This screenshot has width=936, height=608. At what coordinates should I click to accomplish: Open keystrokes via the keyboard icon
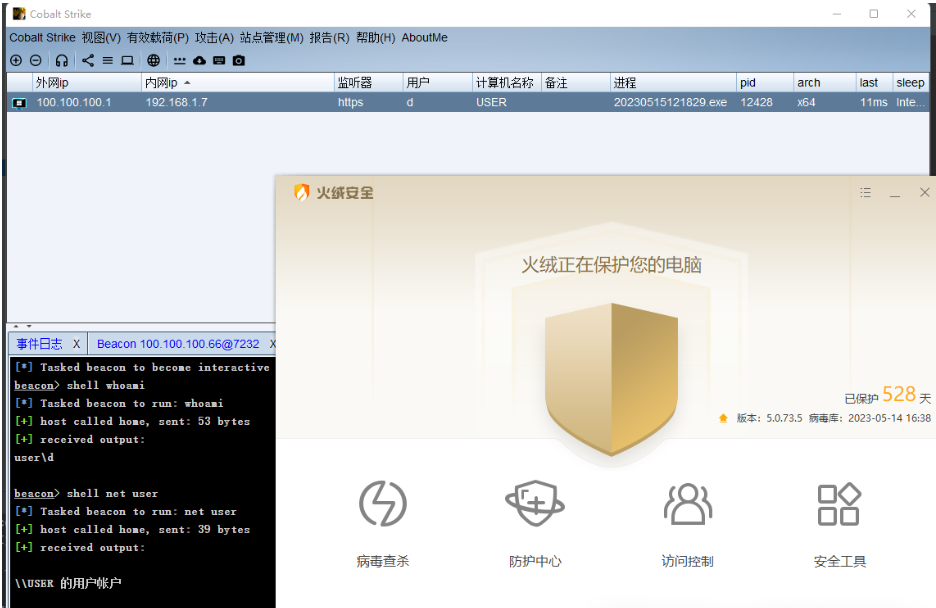pos(219,60)
